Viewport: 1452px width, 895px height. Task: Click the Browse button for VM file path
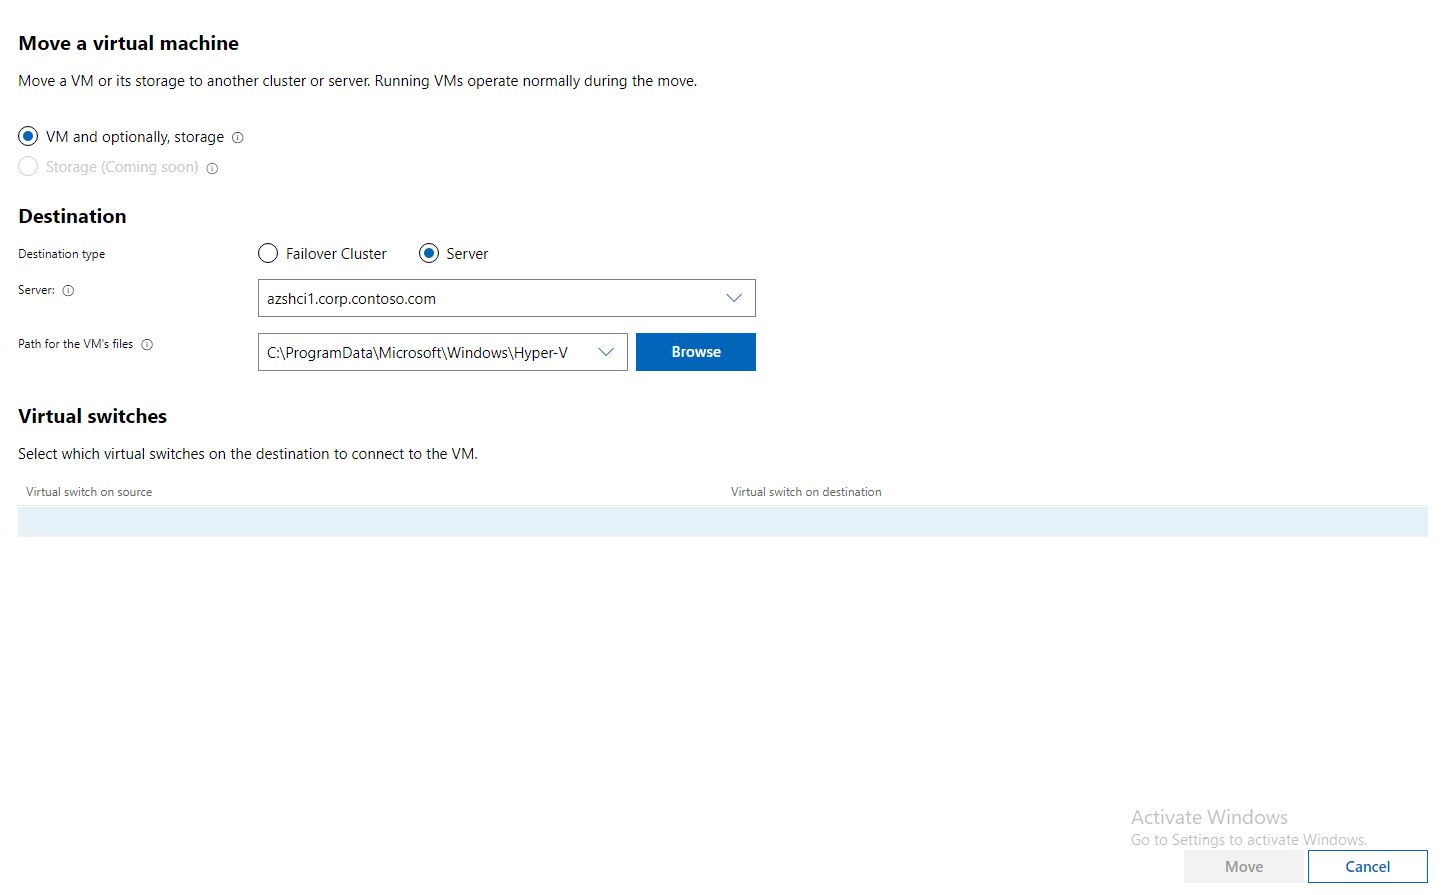pos(695,351)
